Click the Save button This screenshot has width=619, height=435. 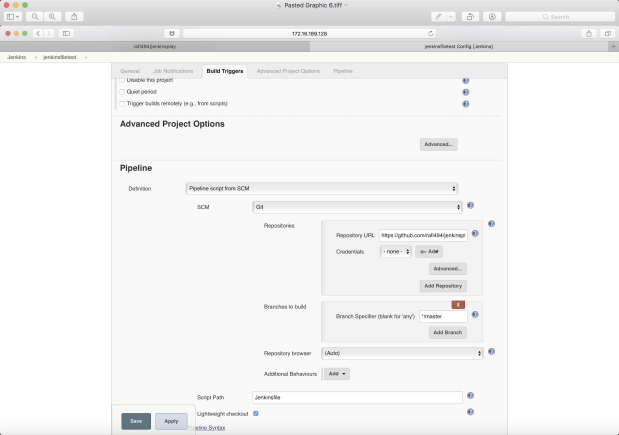136,421
